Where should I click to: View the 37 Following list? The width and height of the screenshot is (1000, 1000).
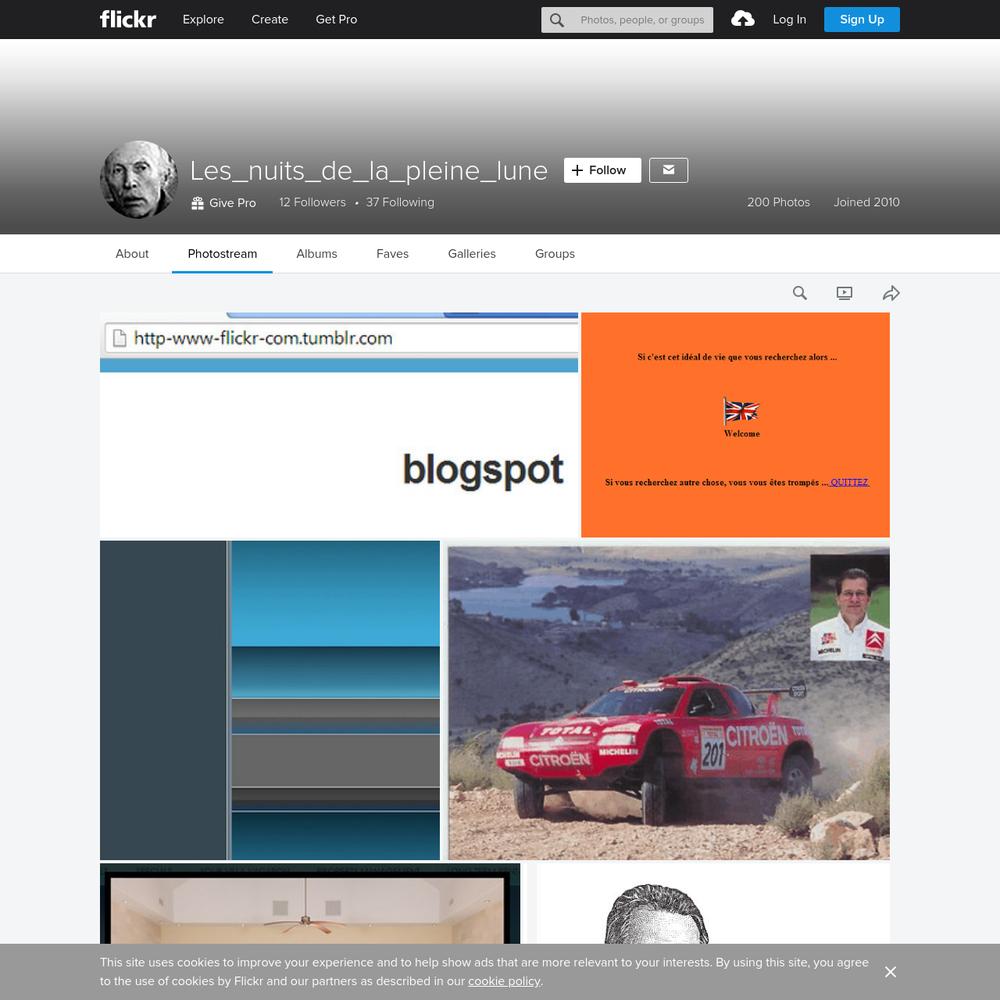click(x=400, y=202)
